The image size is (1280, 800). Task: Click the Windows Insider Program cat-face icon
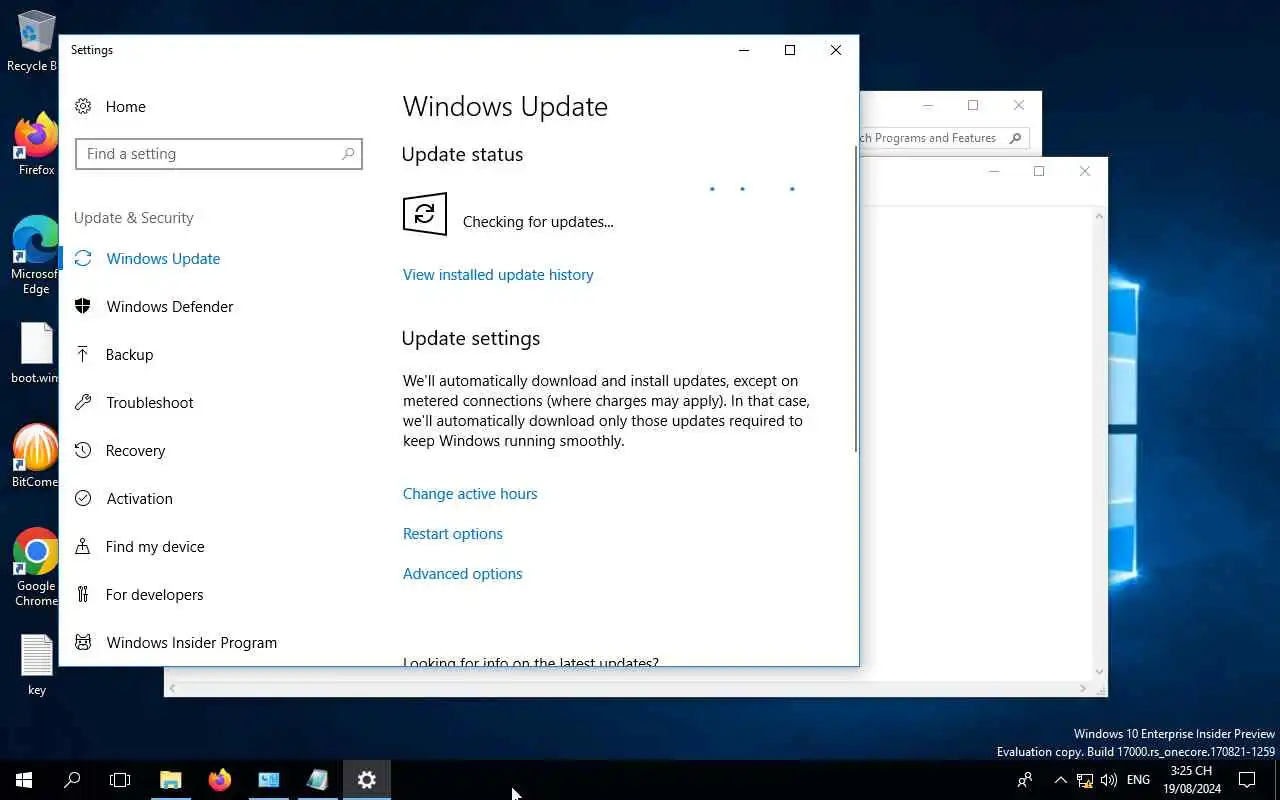click(83, 642)
